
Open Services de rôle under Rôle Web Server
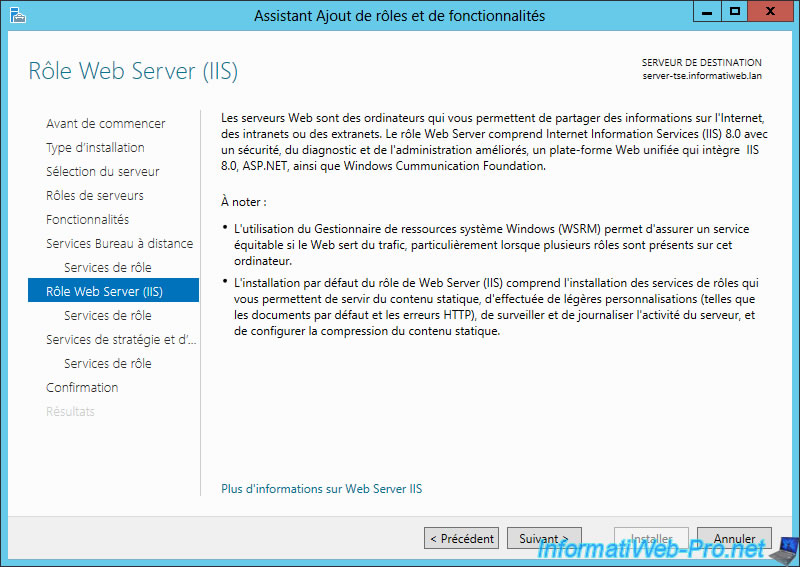click(108, 315)
